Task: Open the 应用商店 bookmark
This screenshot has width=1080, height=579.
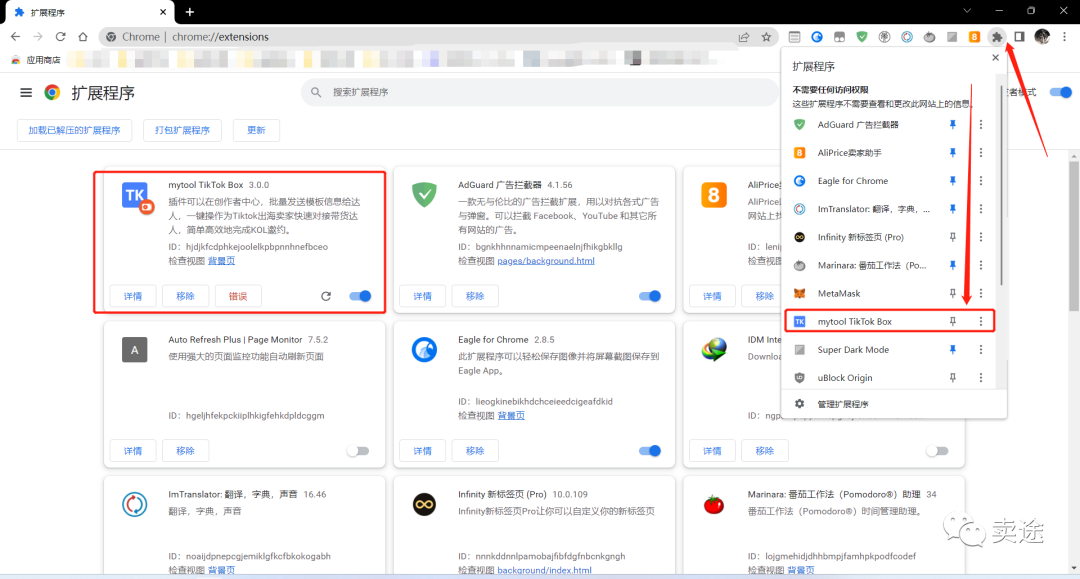Action: (x=37, y=60)
